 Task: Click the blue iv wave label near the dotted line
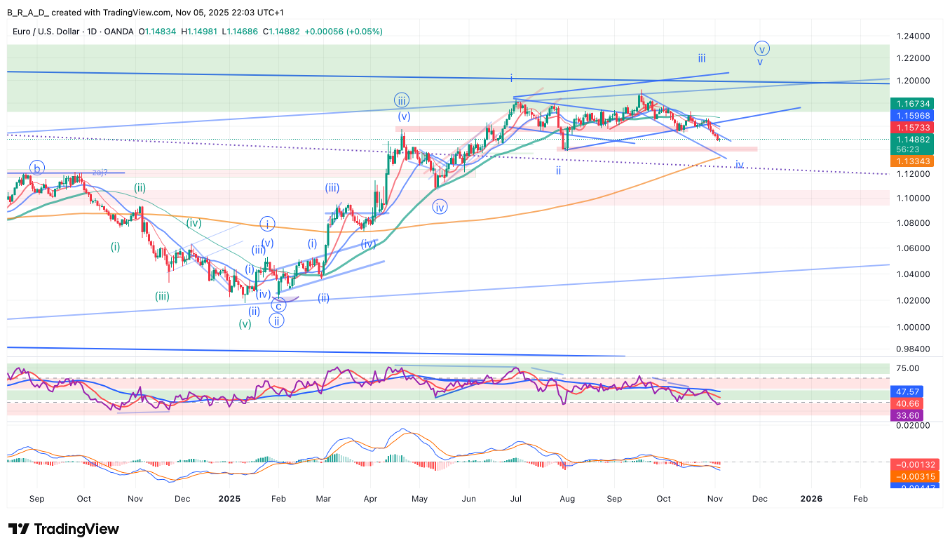[739, 164]
